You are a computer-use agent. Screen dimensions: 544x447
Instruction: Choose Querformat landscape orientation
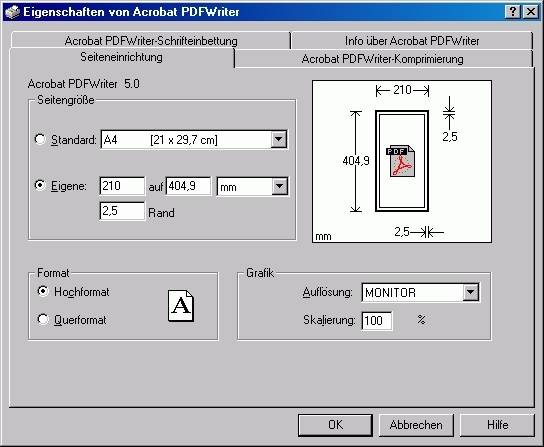(x=43, y=319)
